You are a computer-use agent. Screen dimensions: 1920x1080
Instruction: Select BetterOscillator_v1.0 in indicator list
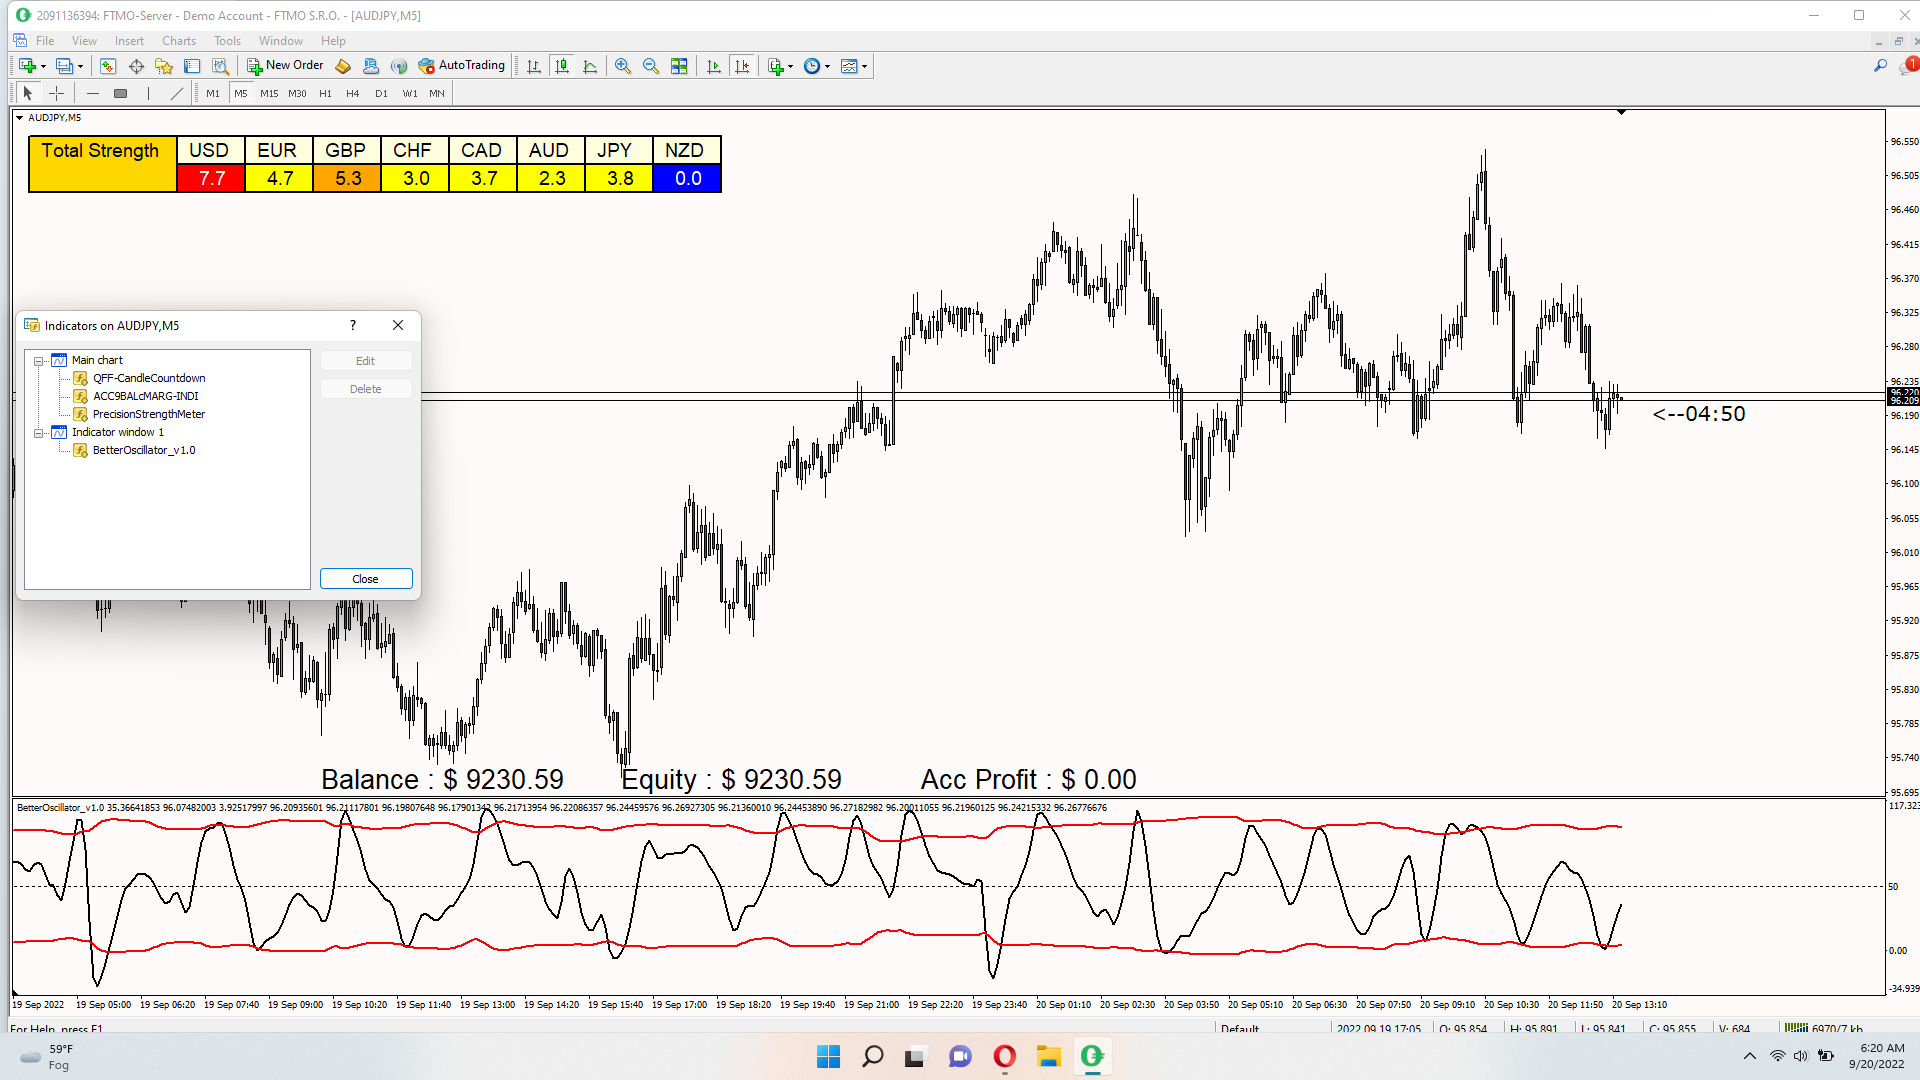(144, 450)
